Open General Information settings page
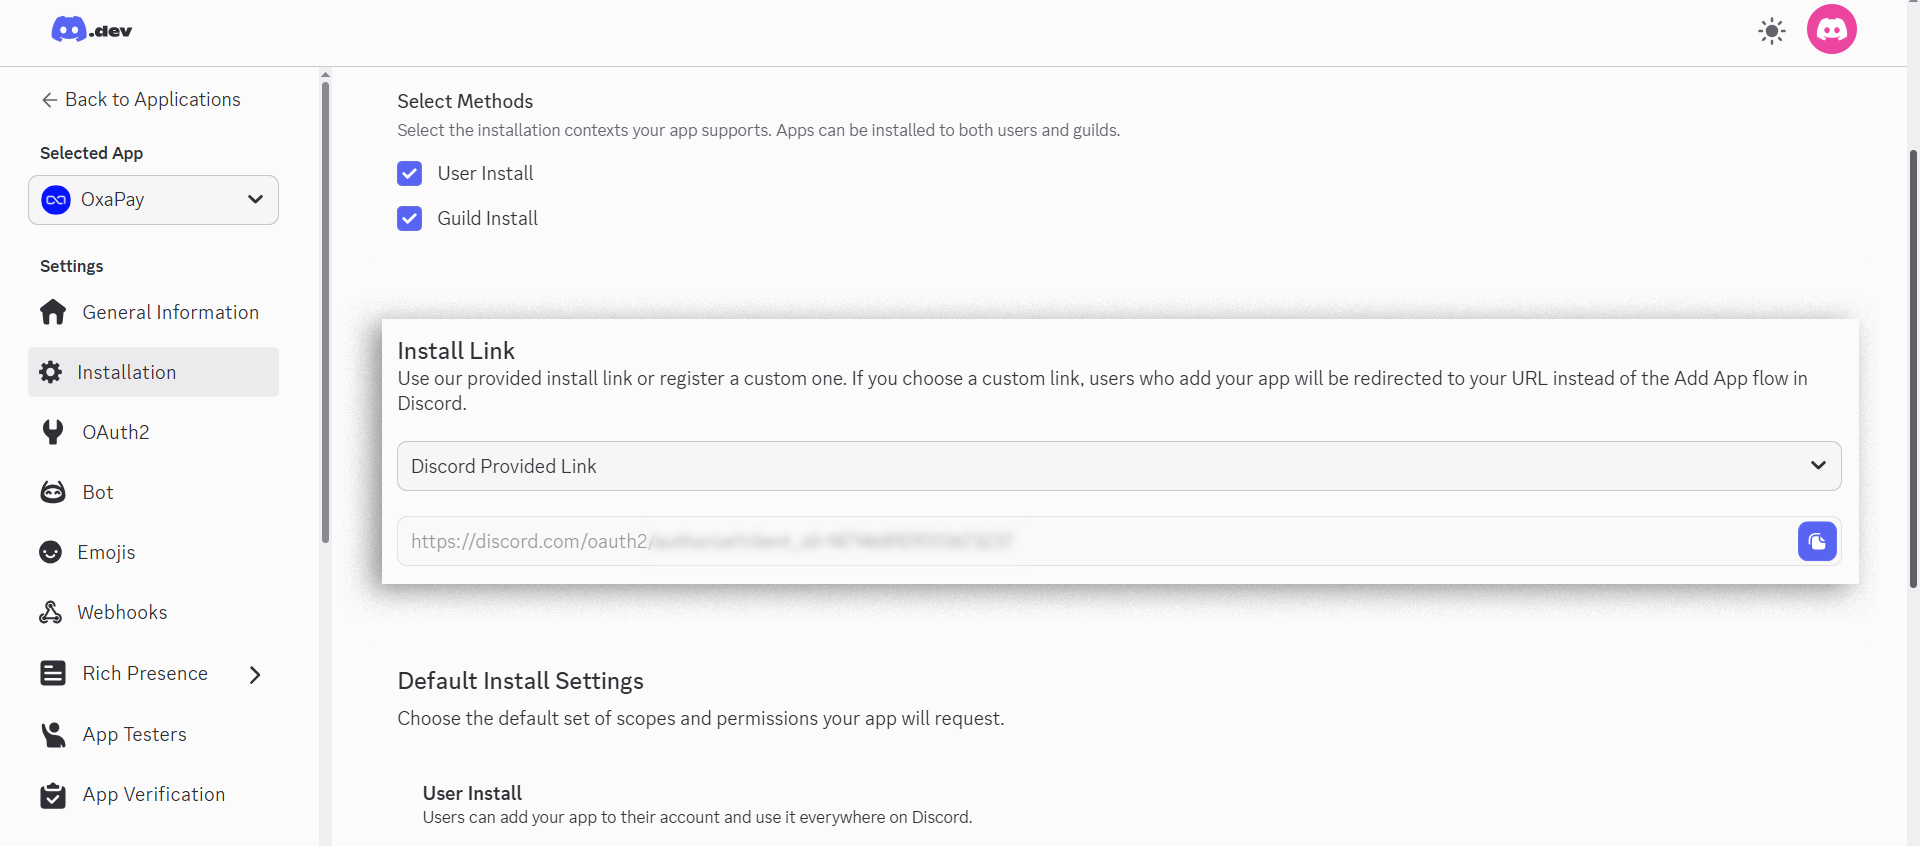Image resolution: width=1920 pixels, height=846 pixels. tap(170, 312)
